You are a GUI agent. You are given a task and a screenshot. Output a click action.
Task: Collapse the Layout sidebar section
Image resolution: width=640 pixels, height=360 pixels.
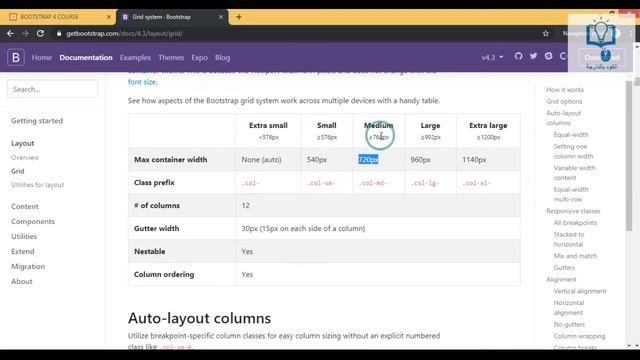pos(22,143)
